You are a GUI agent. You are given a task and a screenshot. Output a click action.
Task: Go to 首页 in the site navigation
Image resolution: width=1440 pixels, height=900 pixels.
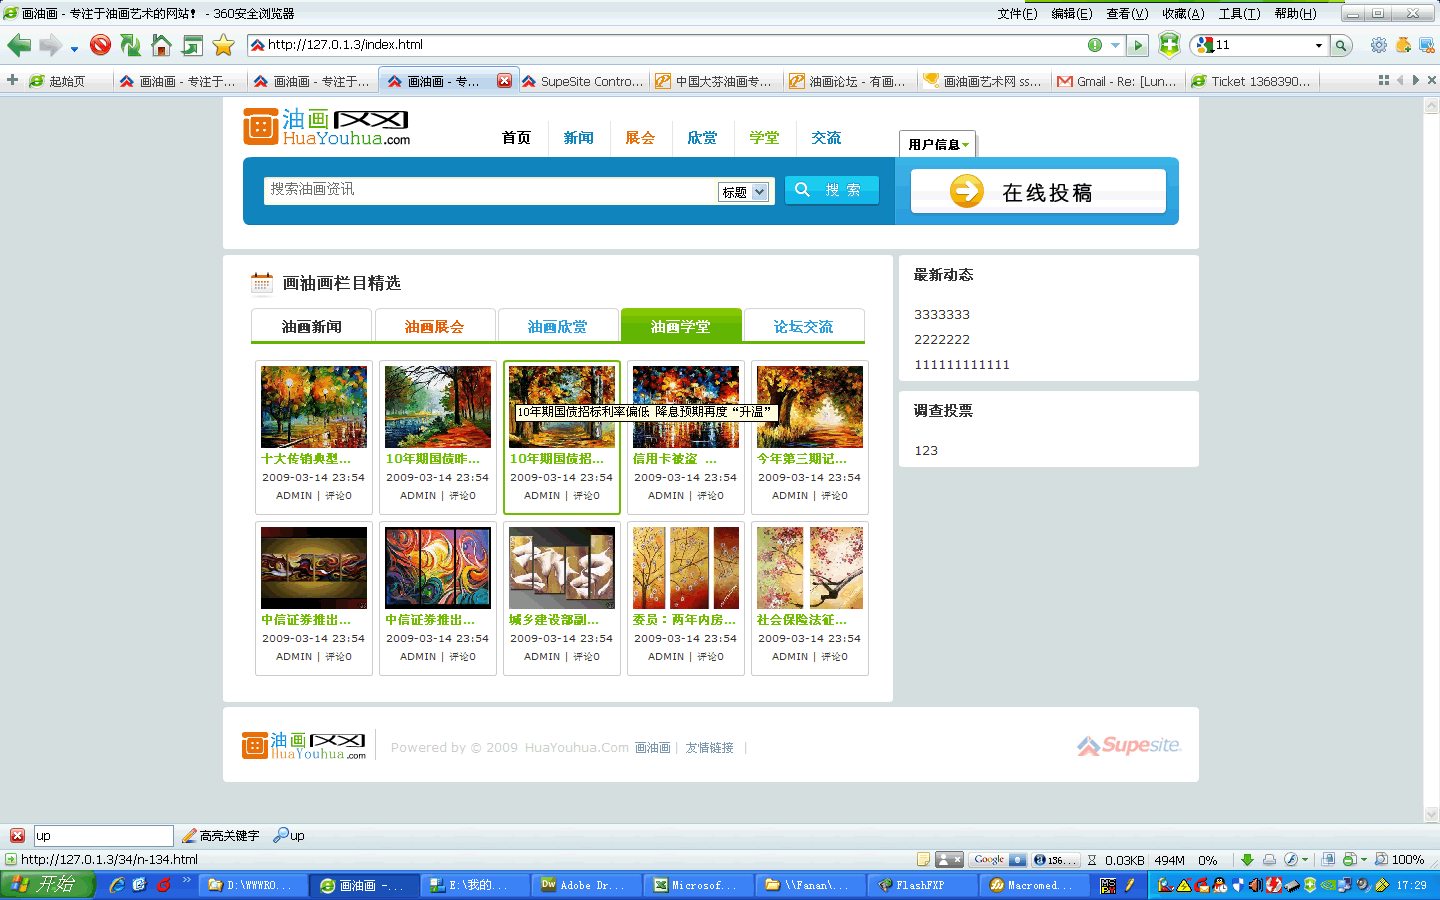click(x=516, y=138)
